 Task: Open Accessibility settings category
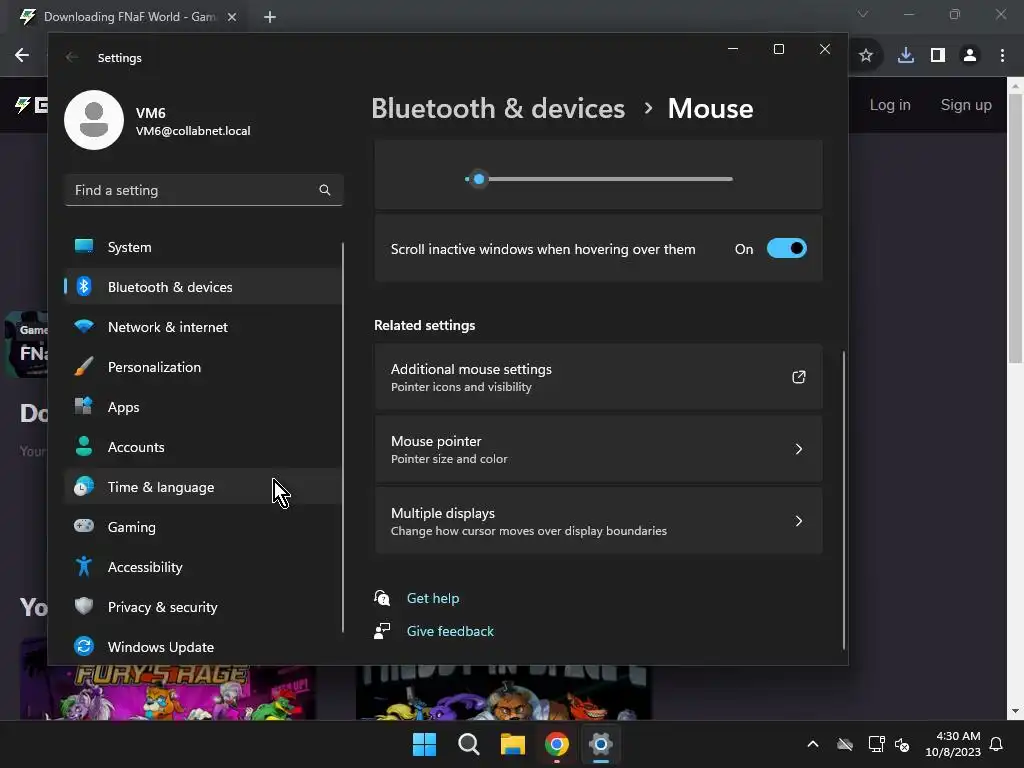[x=202, y=567]
